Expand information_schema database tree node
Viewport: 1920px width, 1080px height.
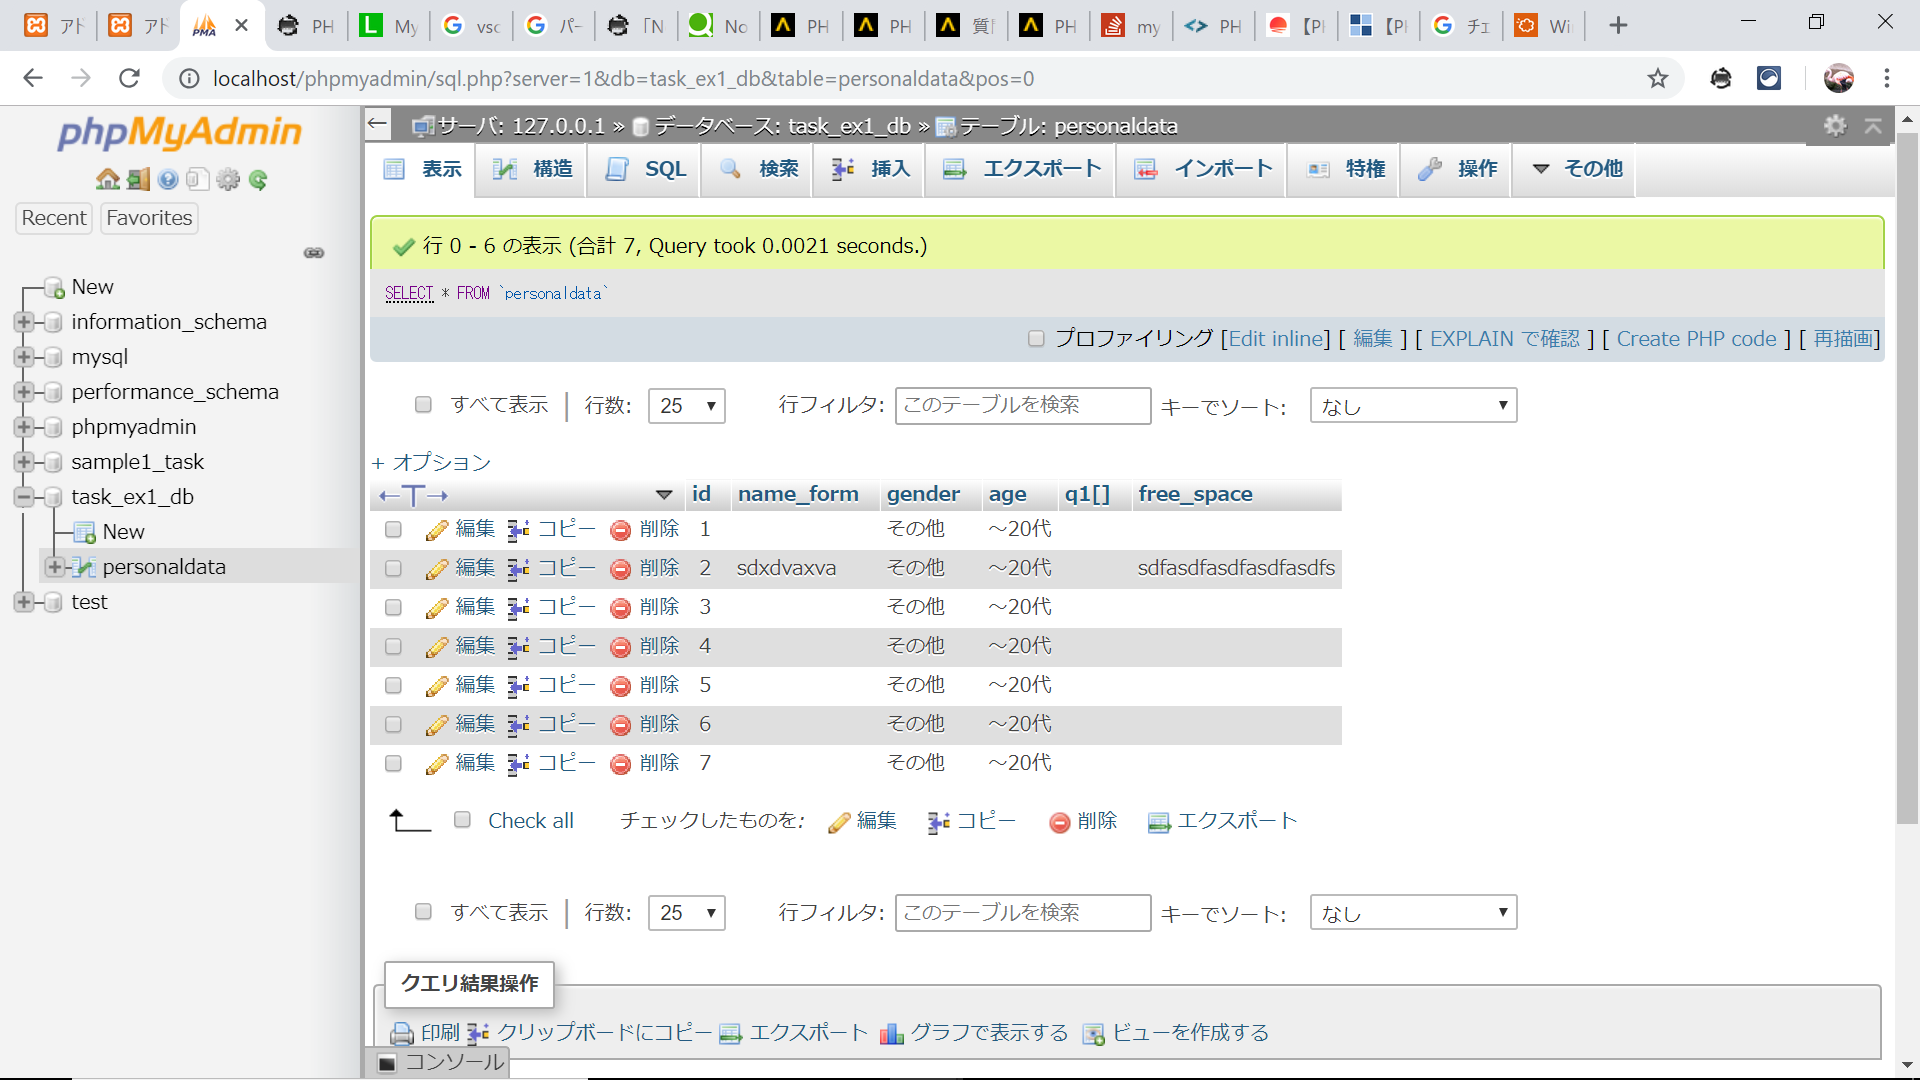pos(24,322)
